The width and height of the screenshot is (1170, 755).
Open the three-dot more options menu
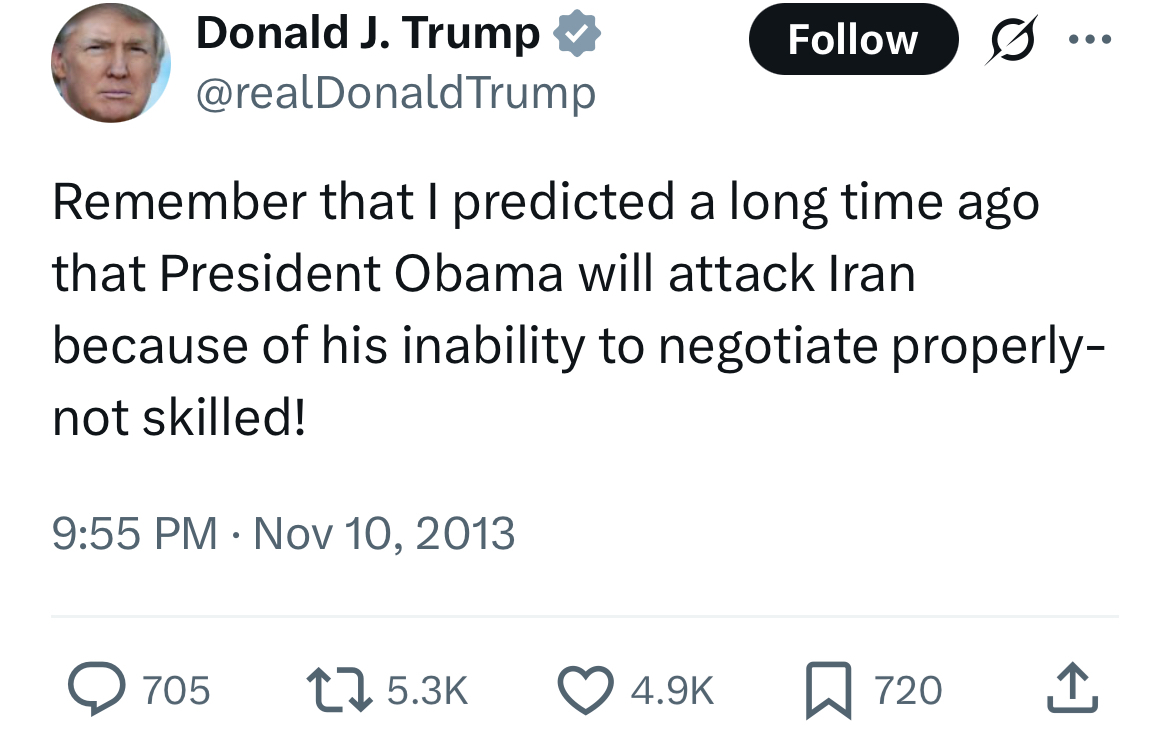[1090, 40]
